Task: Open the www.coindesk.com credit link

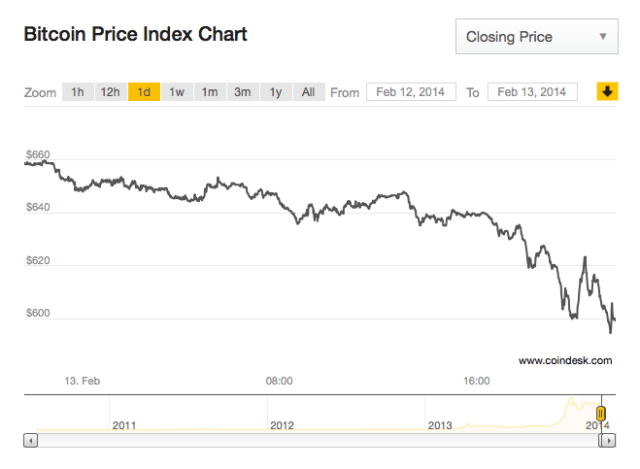Action: click(x=564, y=361)
